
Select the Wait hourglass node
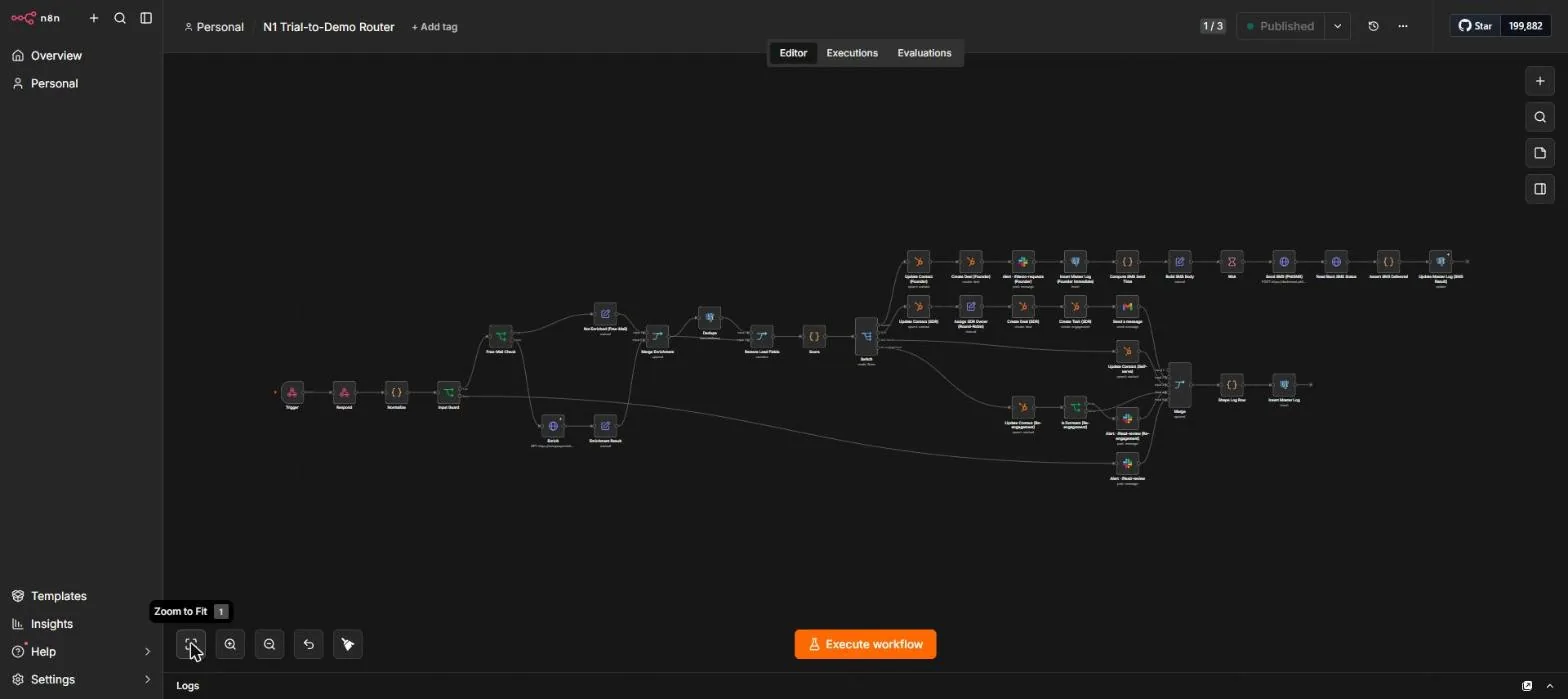[x=1232, y=262]
